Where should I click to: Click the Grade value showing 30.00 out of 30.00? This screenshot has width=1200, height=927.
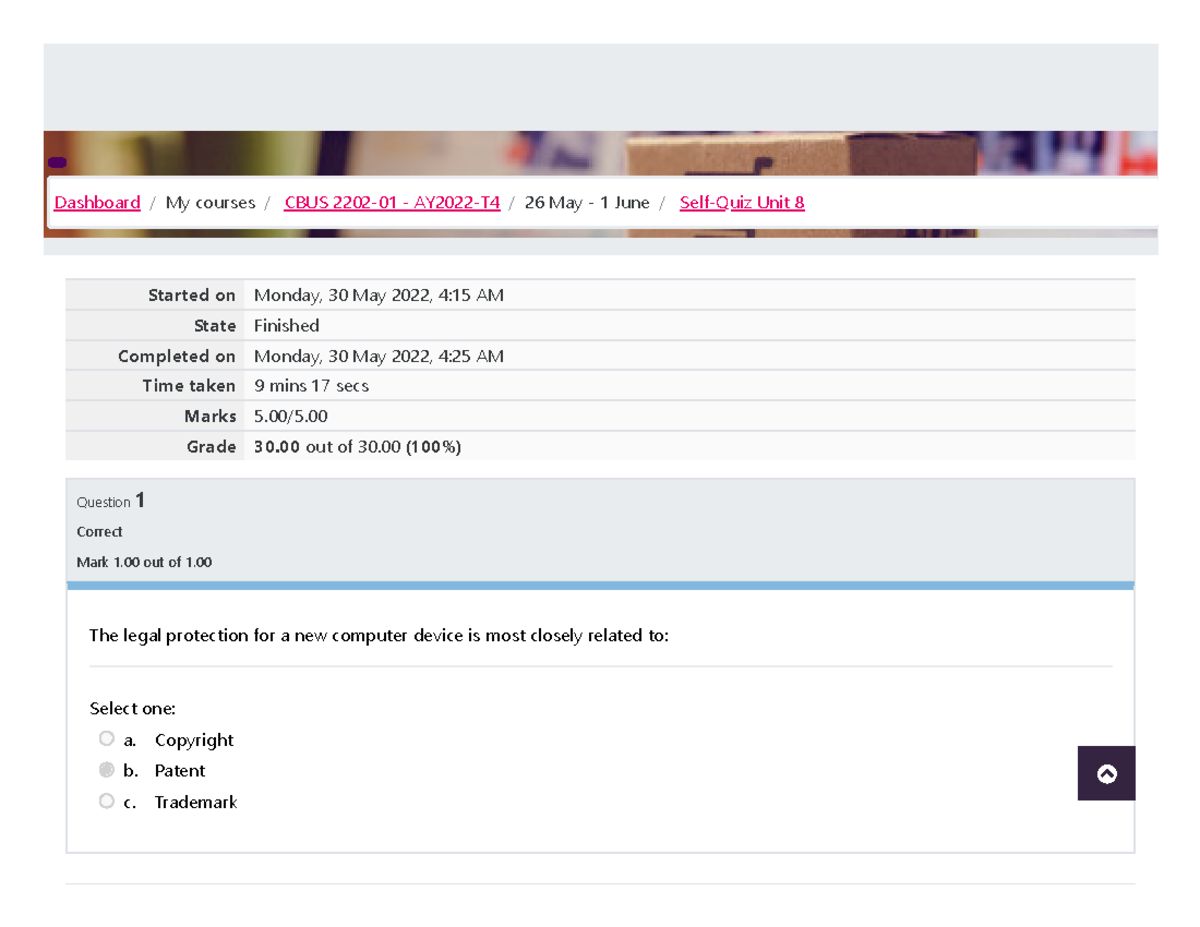tap(356, 446)
